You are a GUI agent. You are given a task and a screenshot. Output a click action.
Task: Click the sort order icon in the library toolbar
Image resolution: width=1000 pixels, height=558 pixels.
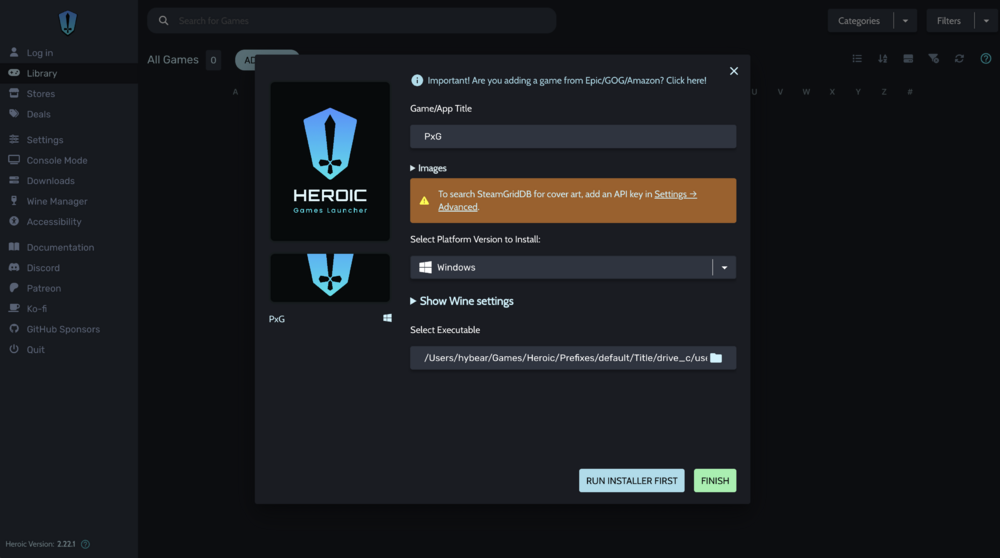pyautogui.click(x=883, y=59)
